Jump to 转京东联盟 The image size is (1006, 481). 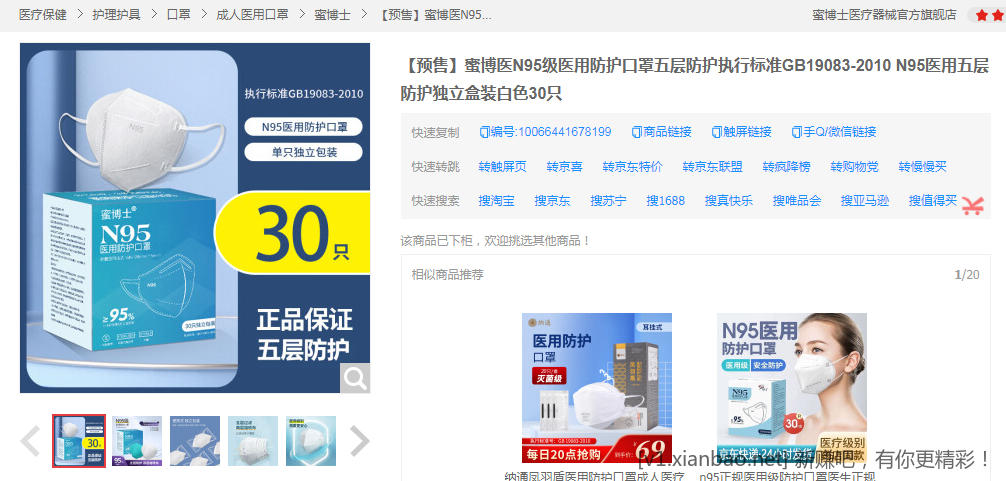click(713, 167)
